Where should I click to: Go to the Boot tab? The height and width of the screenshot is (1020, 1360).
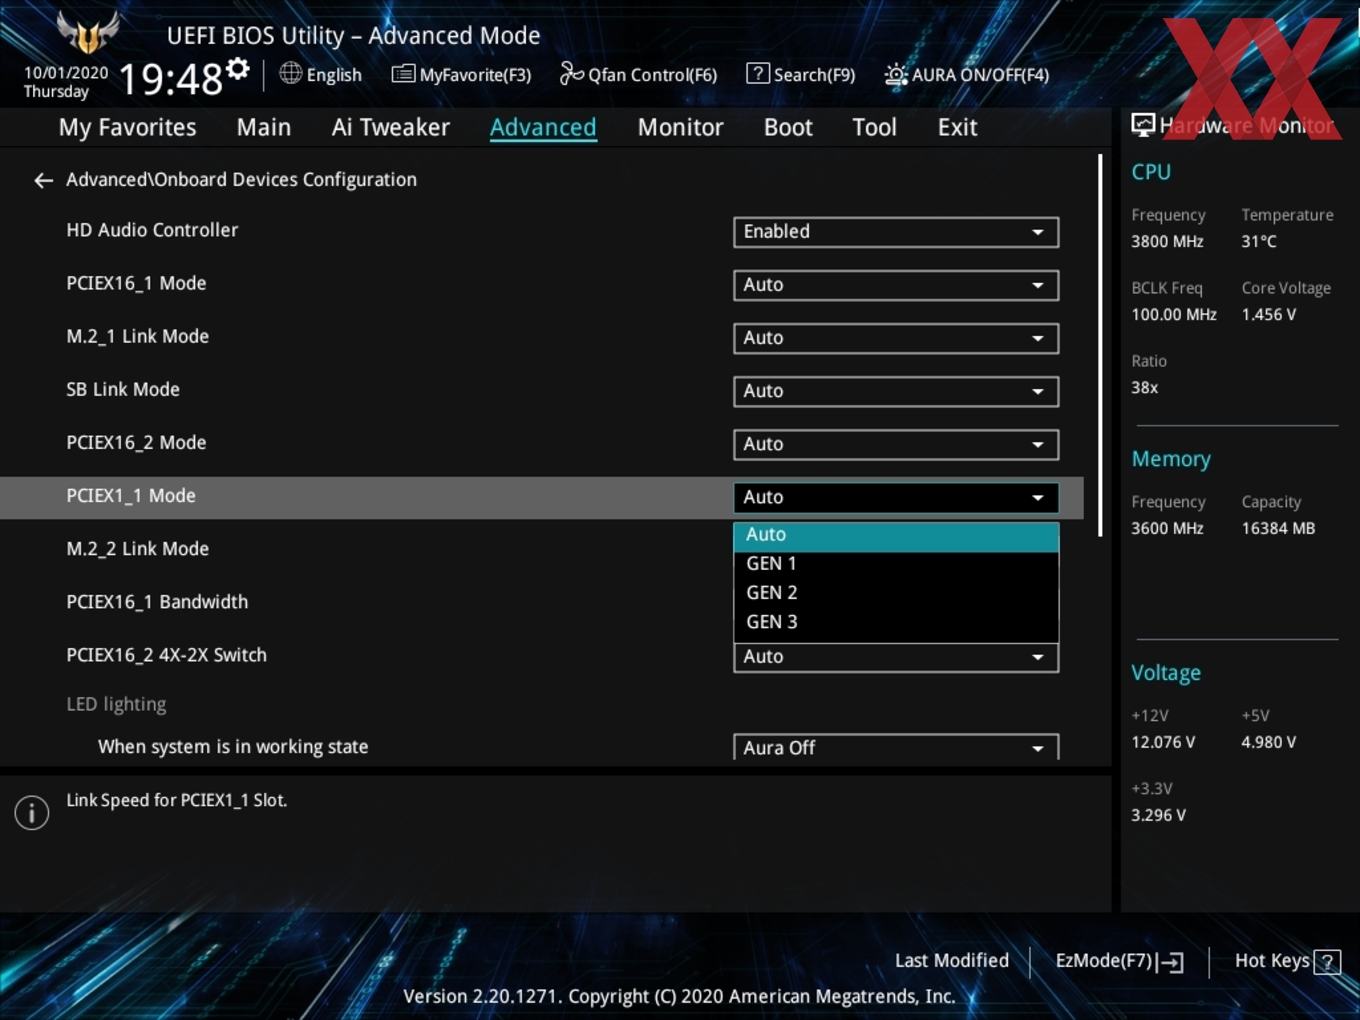pos(788,127)
